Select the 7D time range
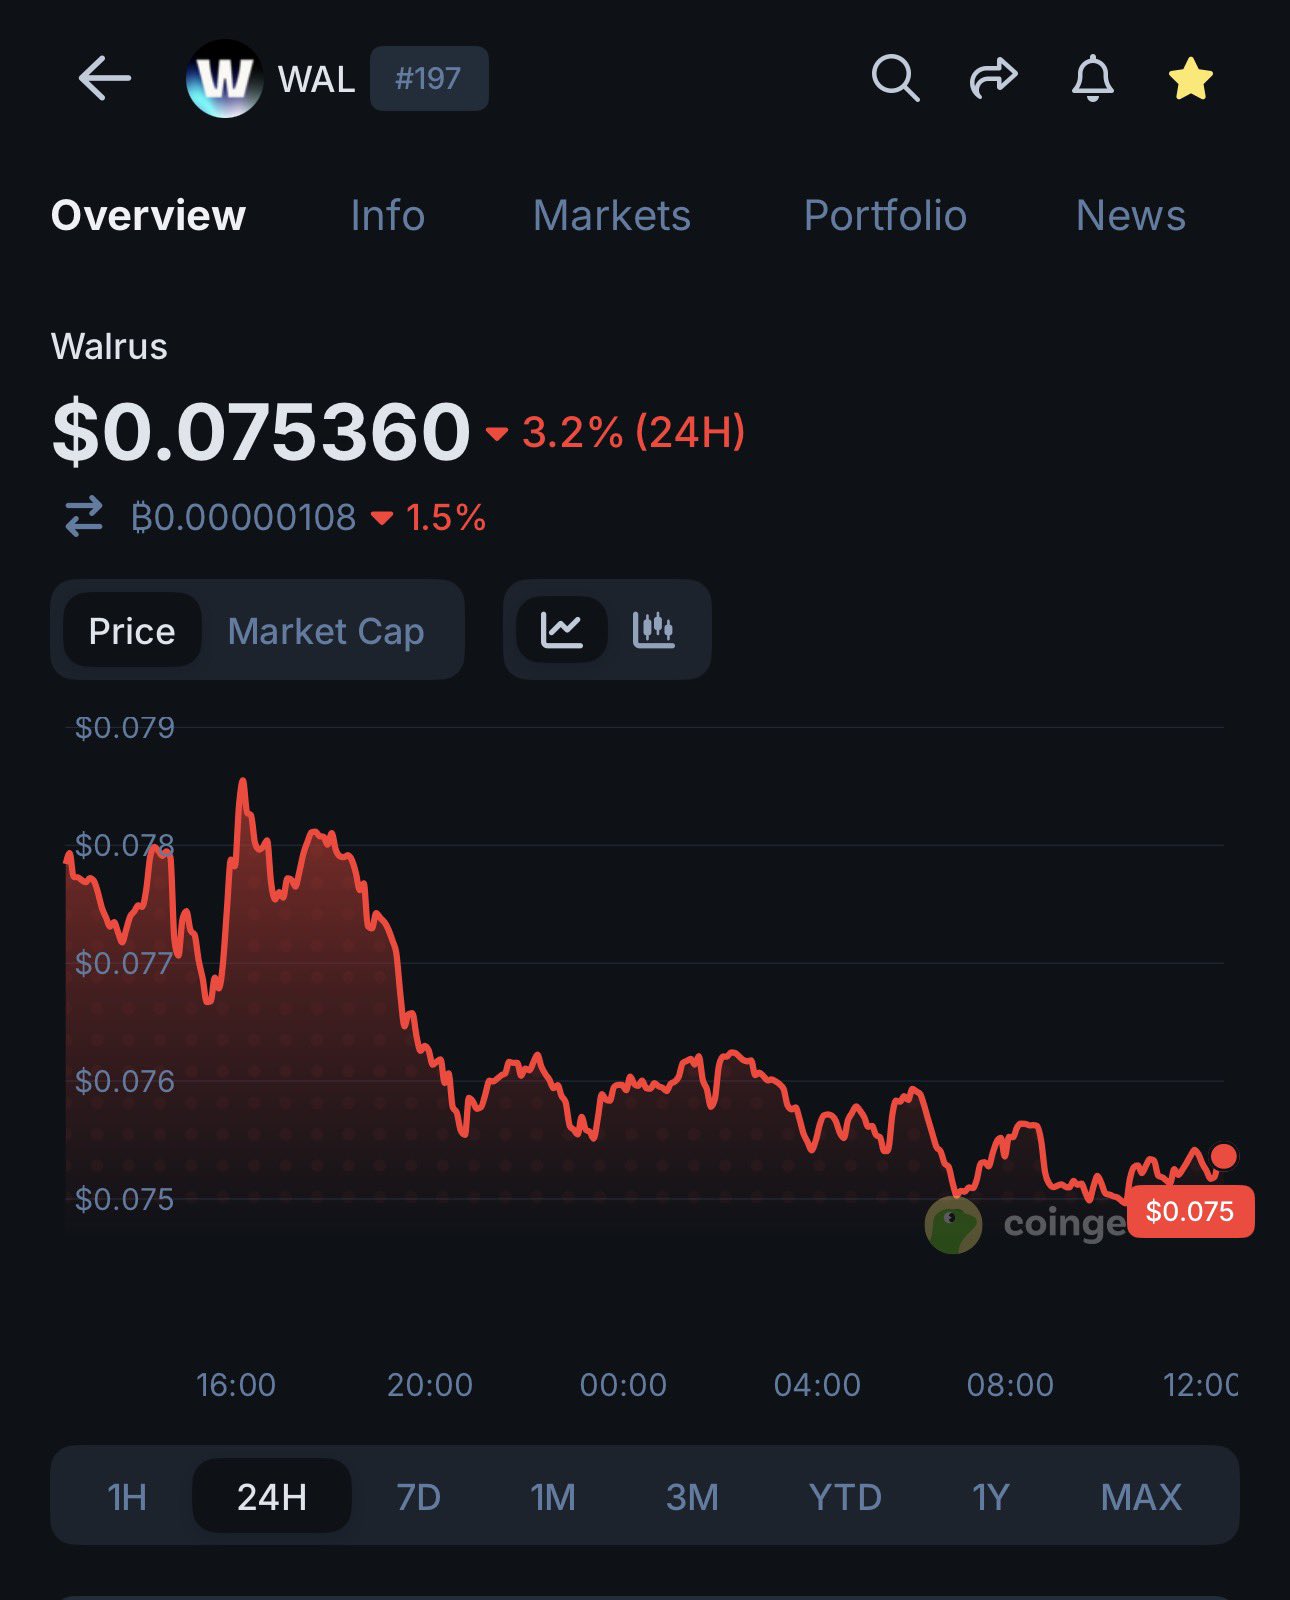This screenshot has height=1600, width=1290. pos(418,1497)
